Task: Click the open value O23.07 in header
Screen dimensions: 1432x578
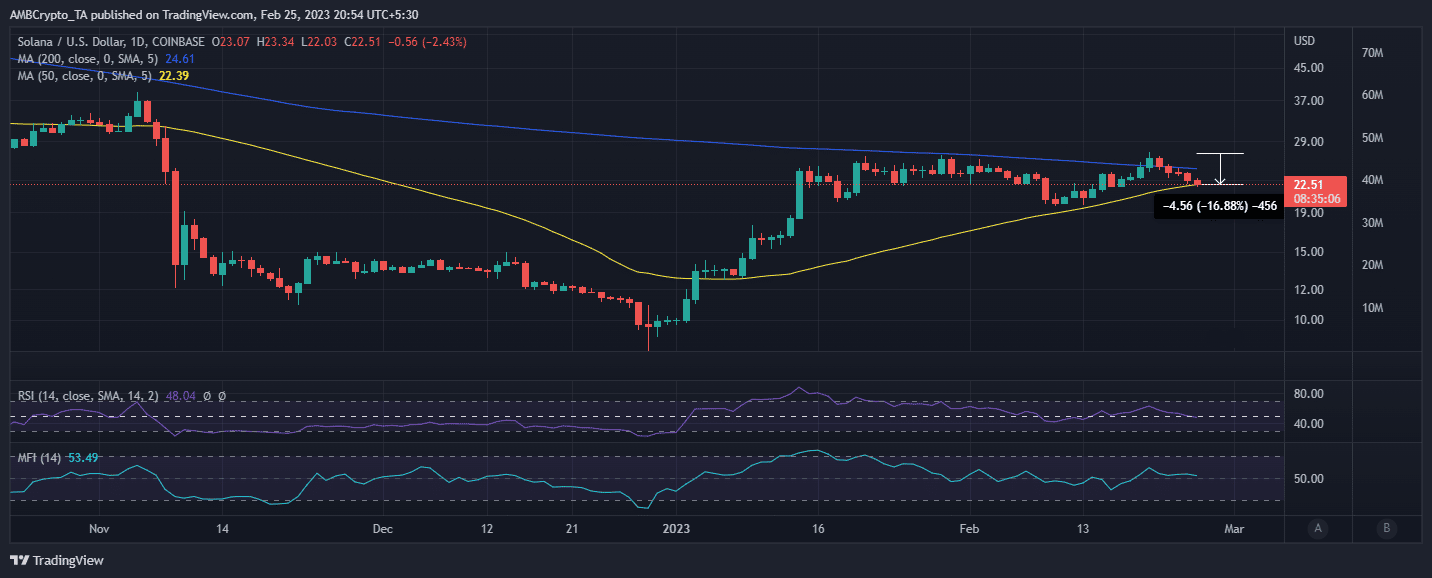Action: [x=230, y=42]
